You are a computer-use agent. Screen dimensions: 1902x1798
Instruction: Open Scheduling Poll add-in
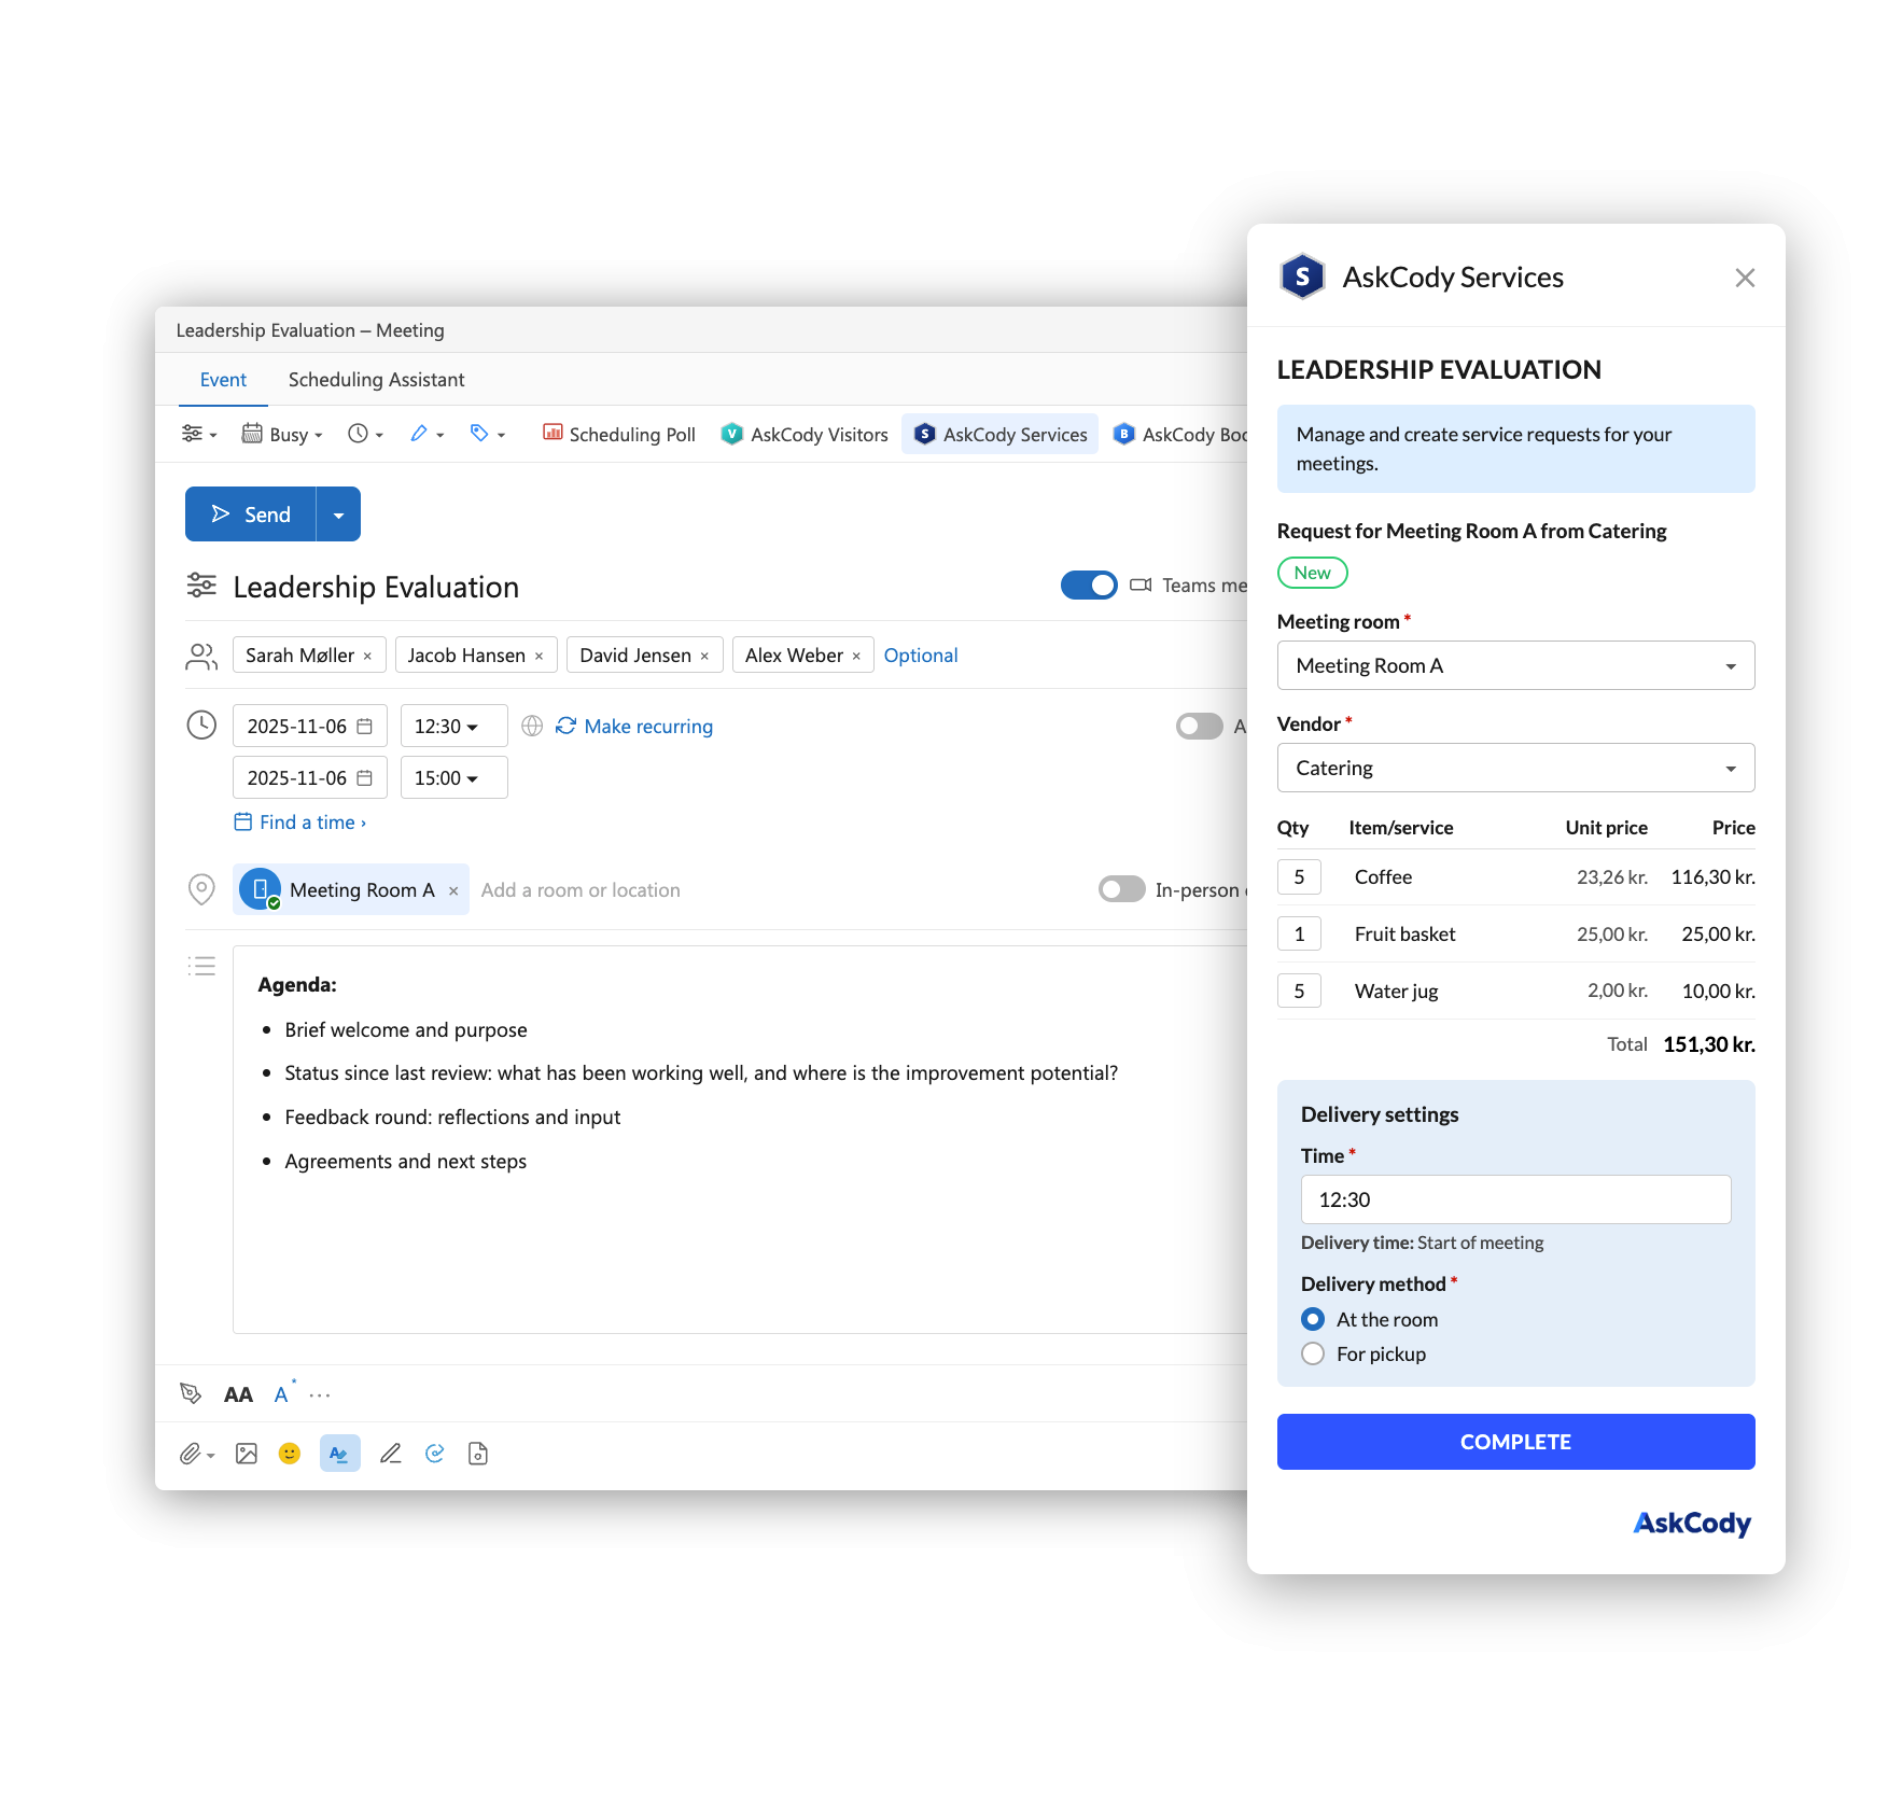pyautogui.click(x=619, y=434)
